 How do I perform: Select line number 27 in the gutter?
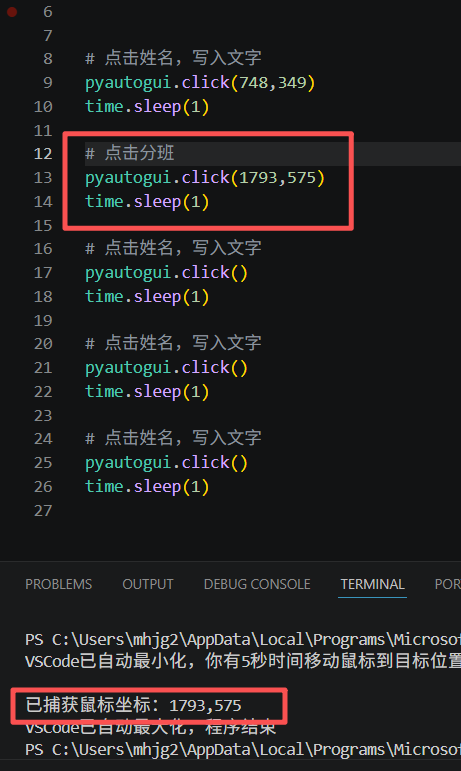(43, 511)
